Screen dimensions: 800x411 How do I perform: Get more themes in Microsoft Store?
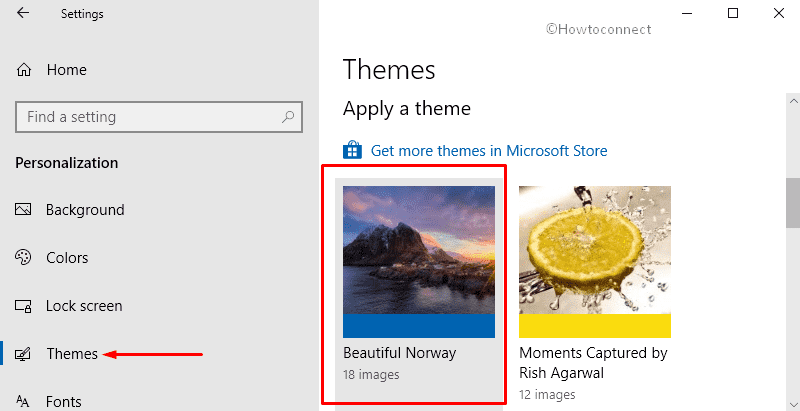(489, 151)
